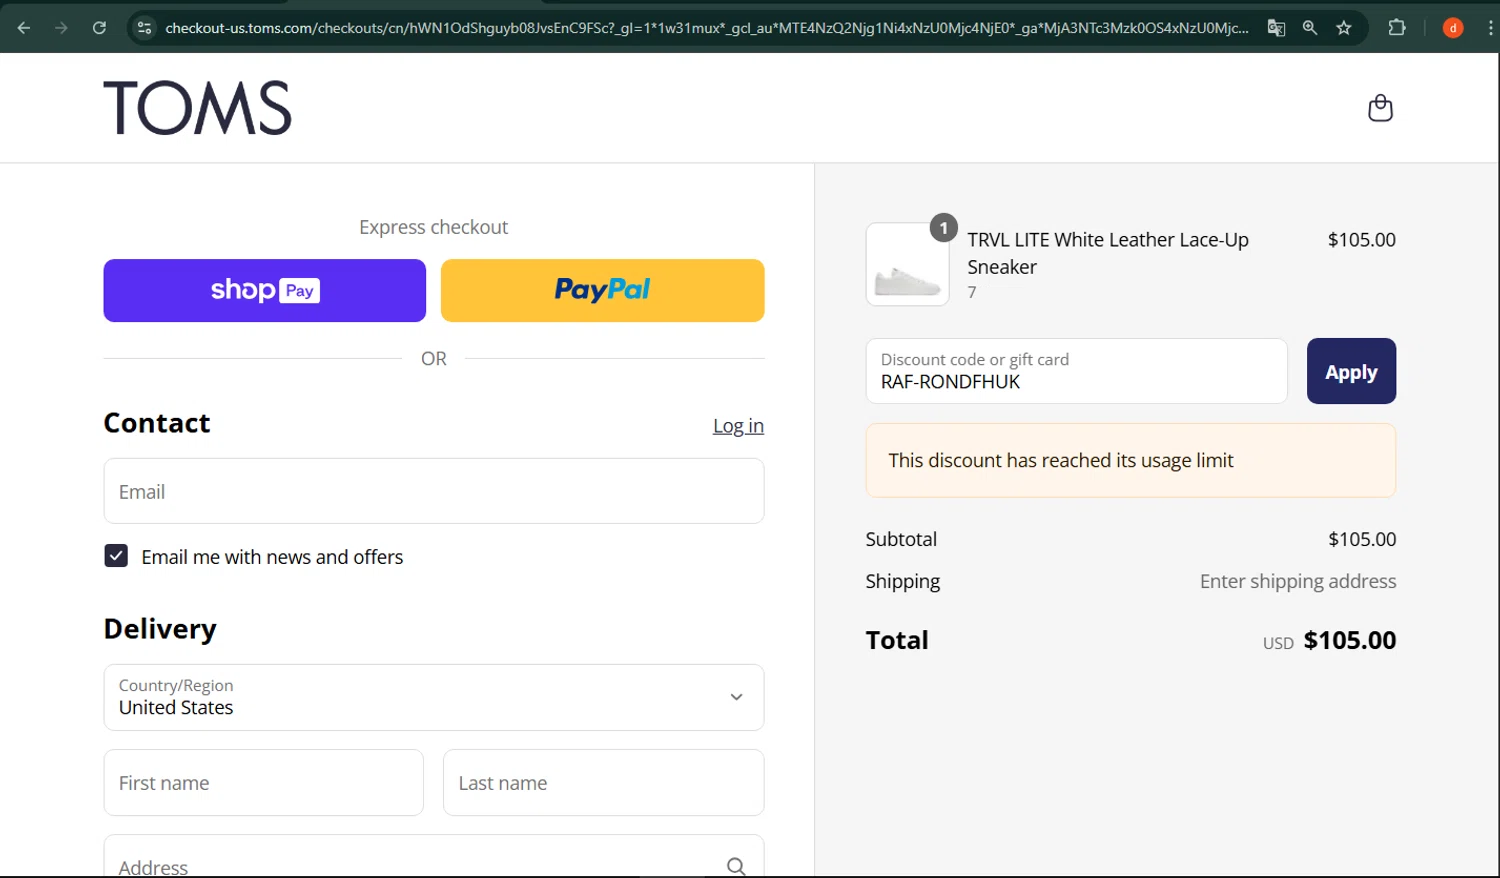Bookmark this page with star icon

(x=1344, y=28)
